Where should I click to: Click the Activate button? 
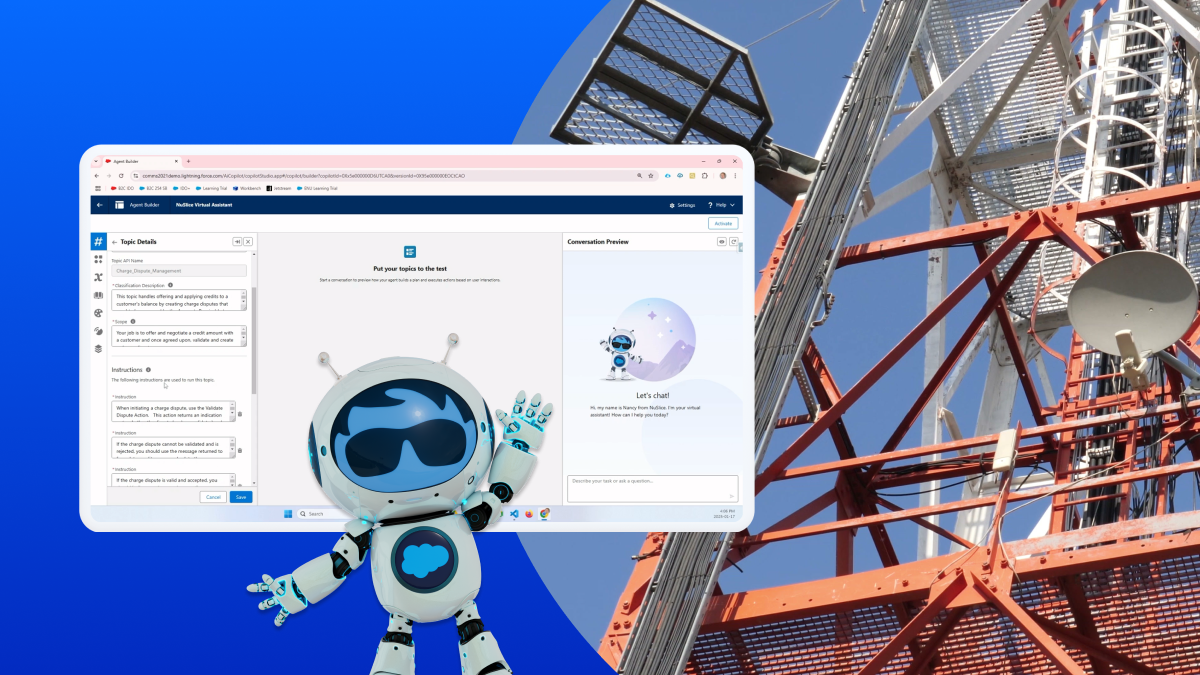click(x=723, y=222)
